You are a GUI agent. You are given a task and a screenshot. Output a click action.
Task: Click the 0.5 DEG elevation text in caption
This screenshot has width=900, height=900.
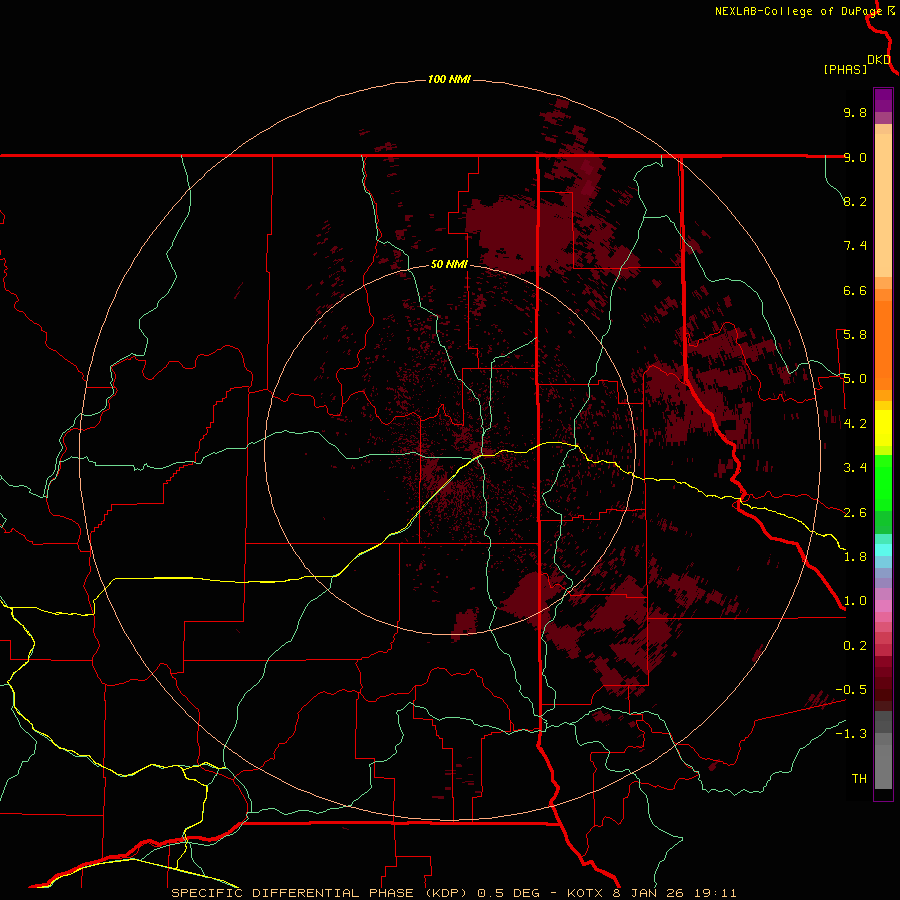[509, 893]
